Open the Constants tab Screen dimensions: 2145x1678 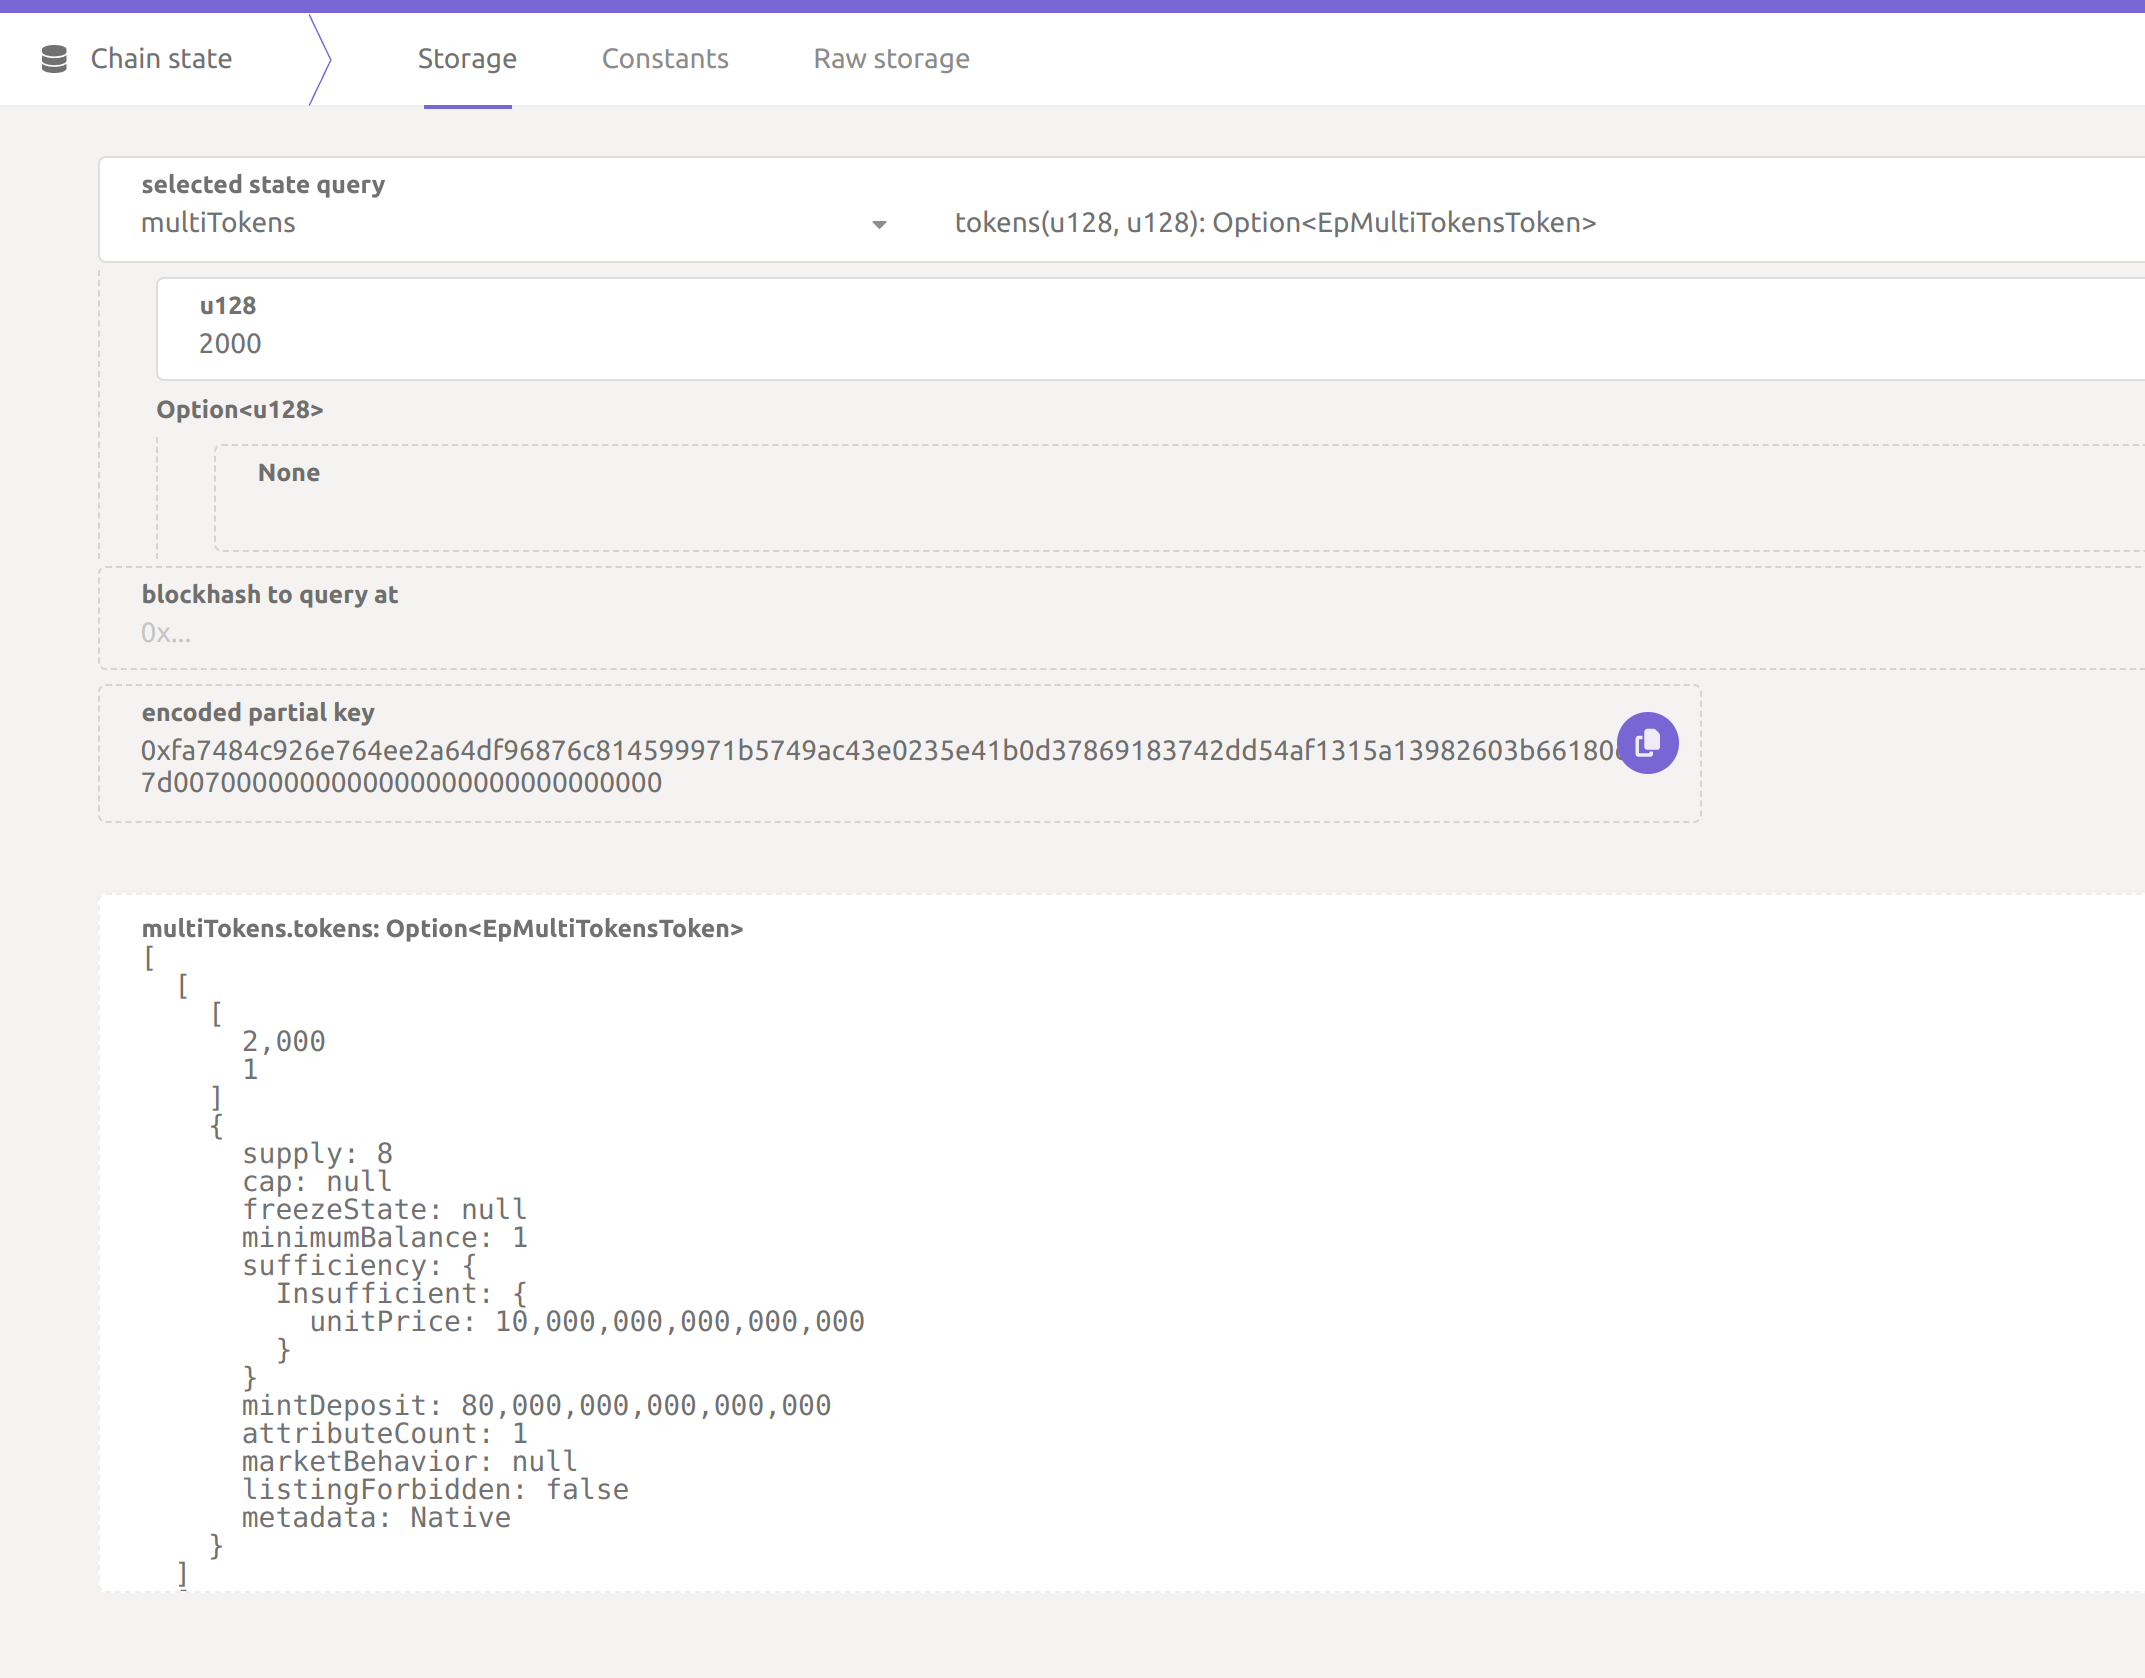tap(665, 59)
